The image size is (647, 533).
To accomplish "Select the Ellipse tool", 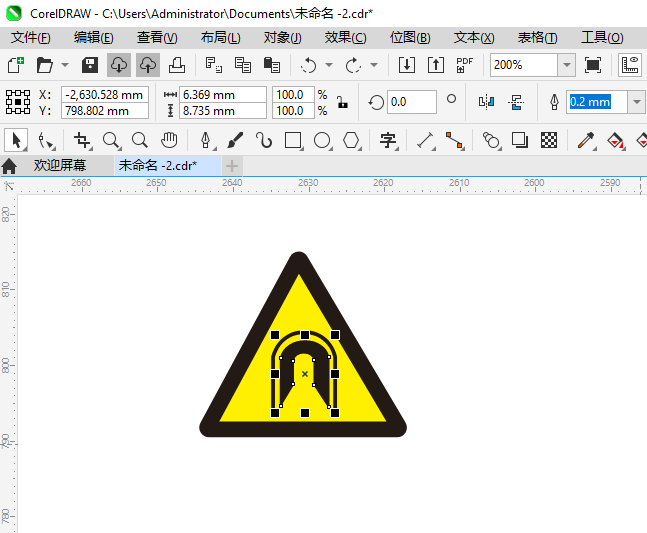I will (323, 141).
